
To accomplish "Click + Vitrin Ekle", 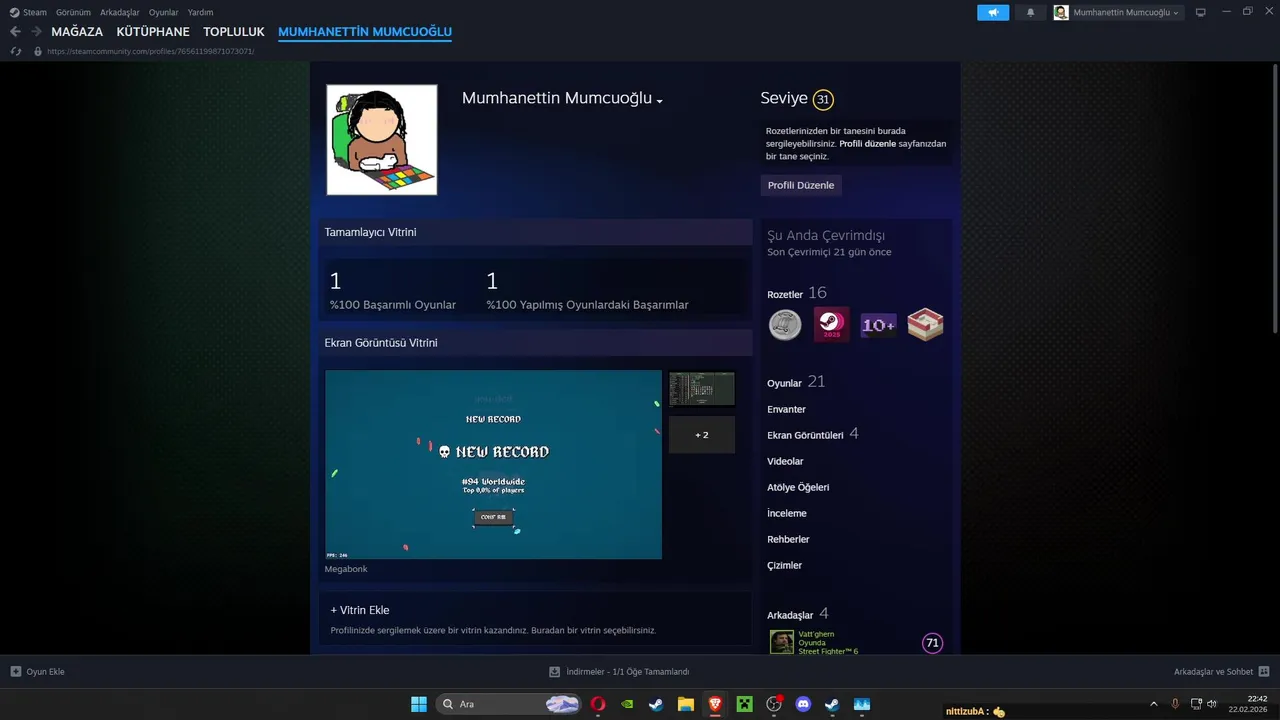I will 360,610.
